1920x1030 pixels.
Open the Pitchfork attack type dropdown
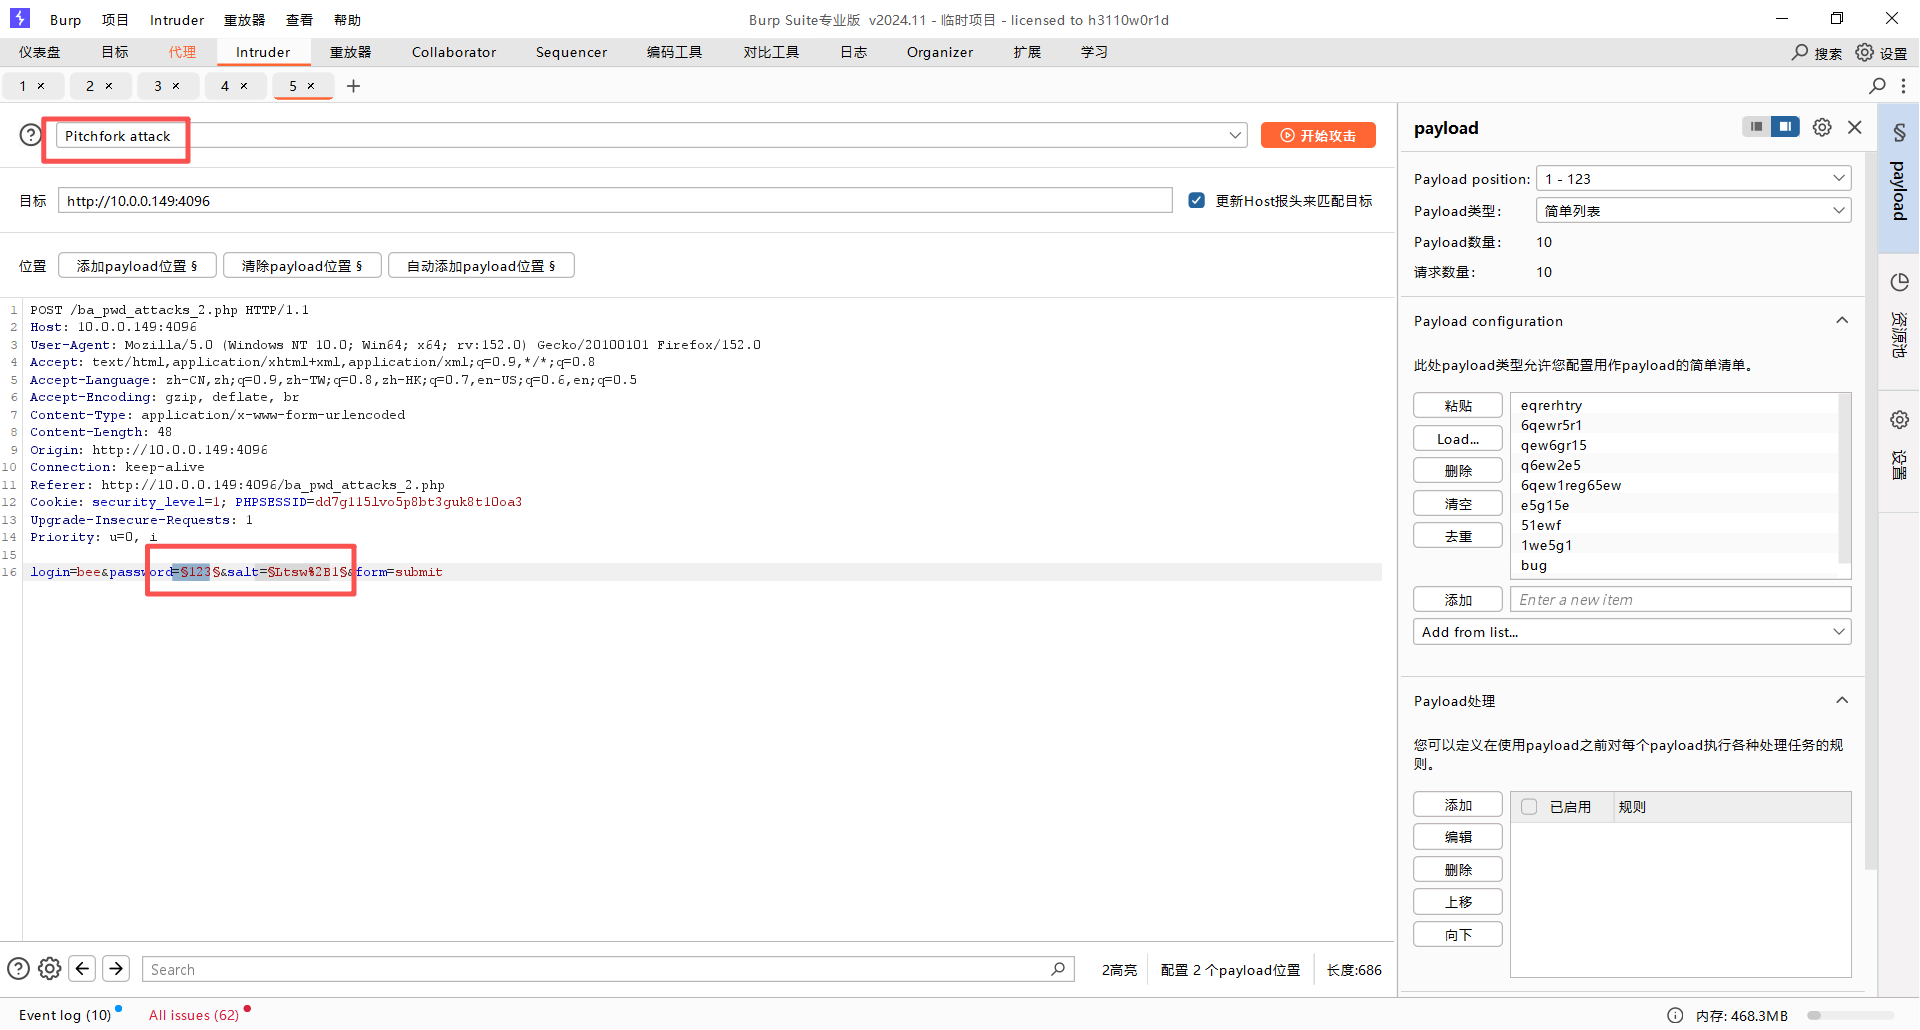651,135
